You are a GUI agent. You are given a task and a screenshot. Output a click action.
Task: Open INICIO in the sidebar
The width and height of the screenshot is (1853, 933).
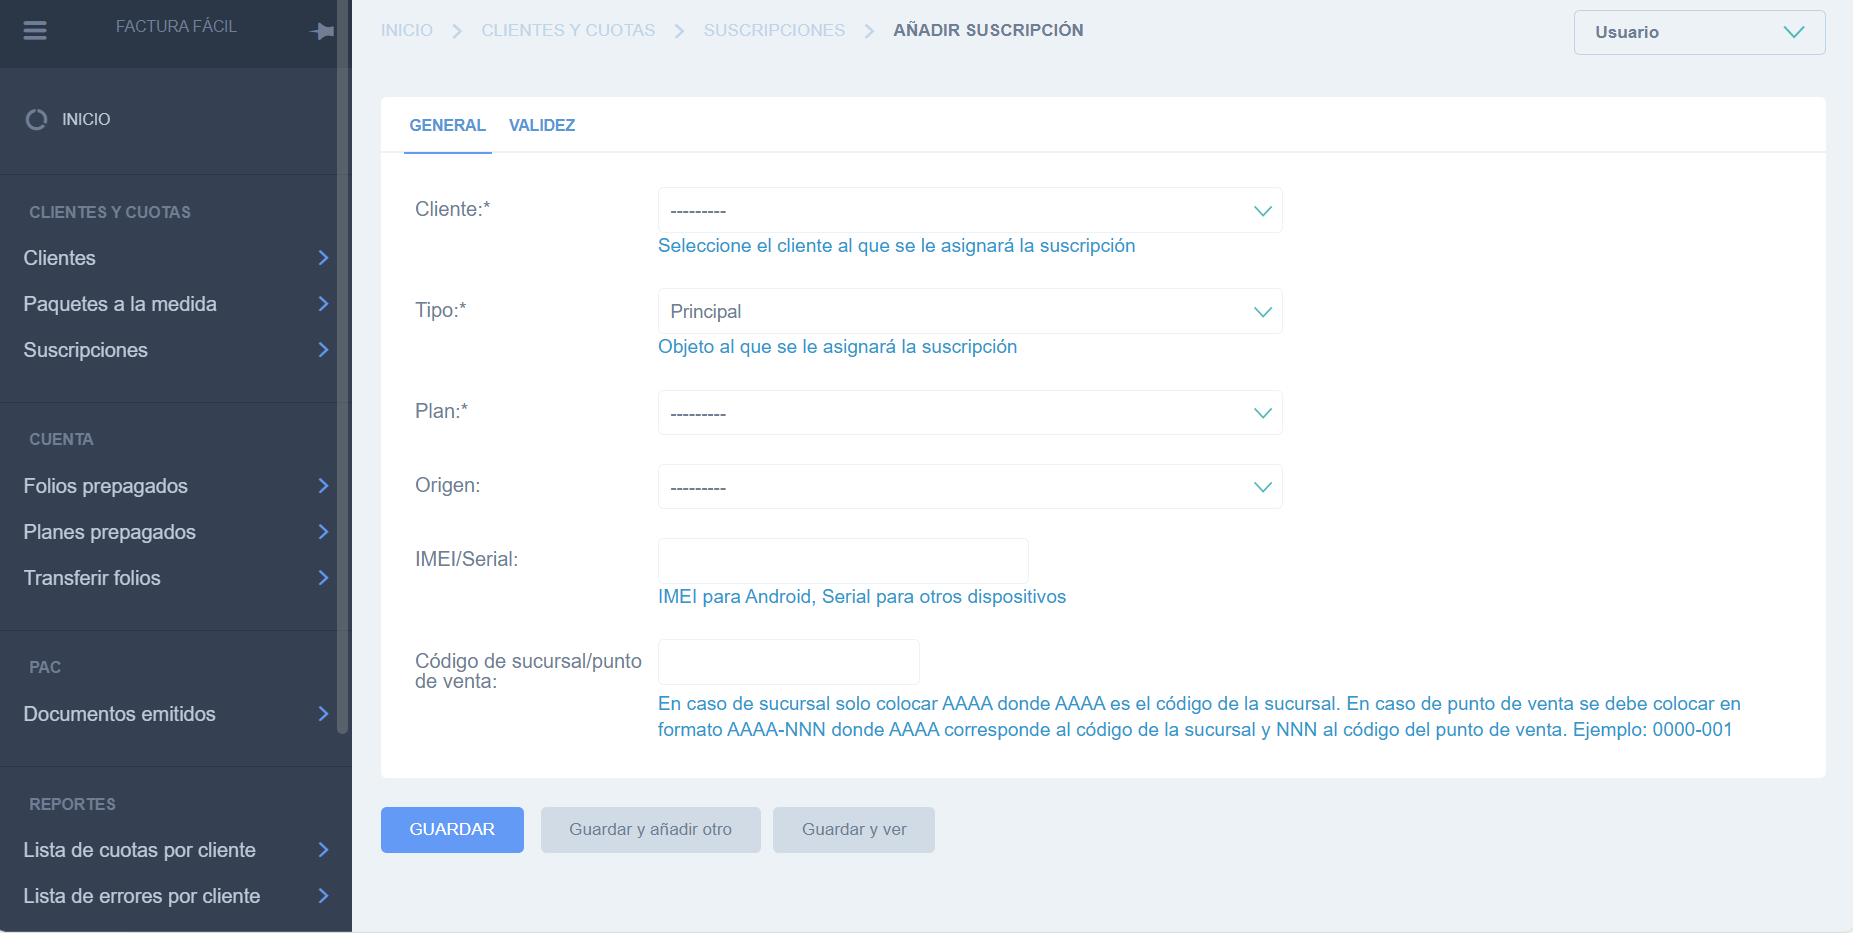click(x=86, y=120)
